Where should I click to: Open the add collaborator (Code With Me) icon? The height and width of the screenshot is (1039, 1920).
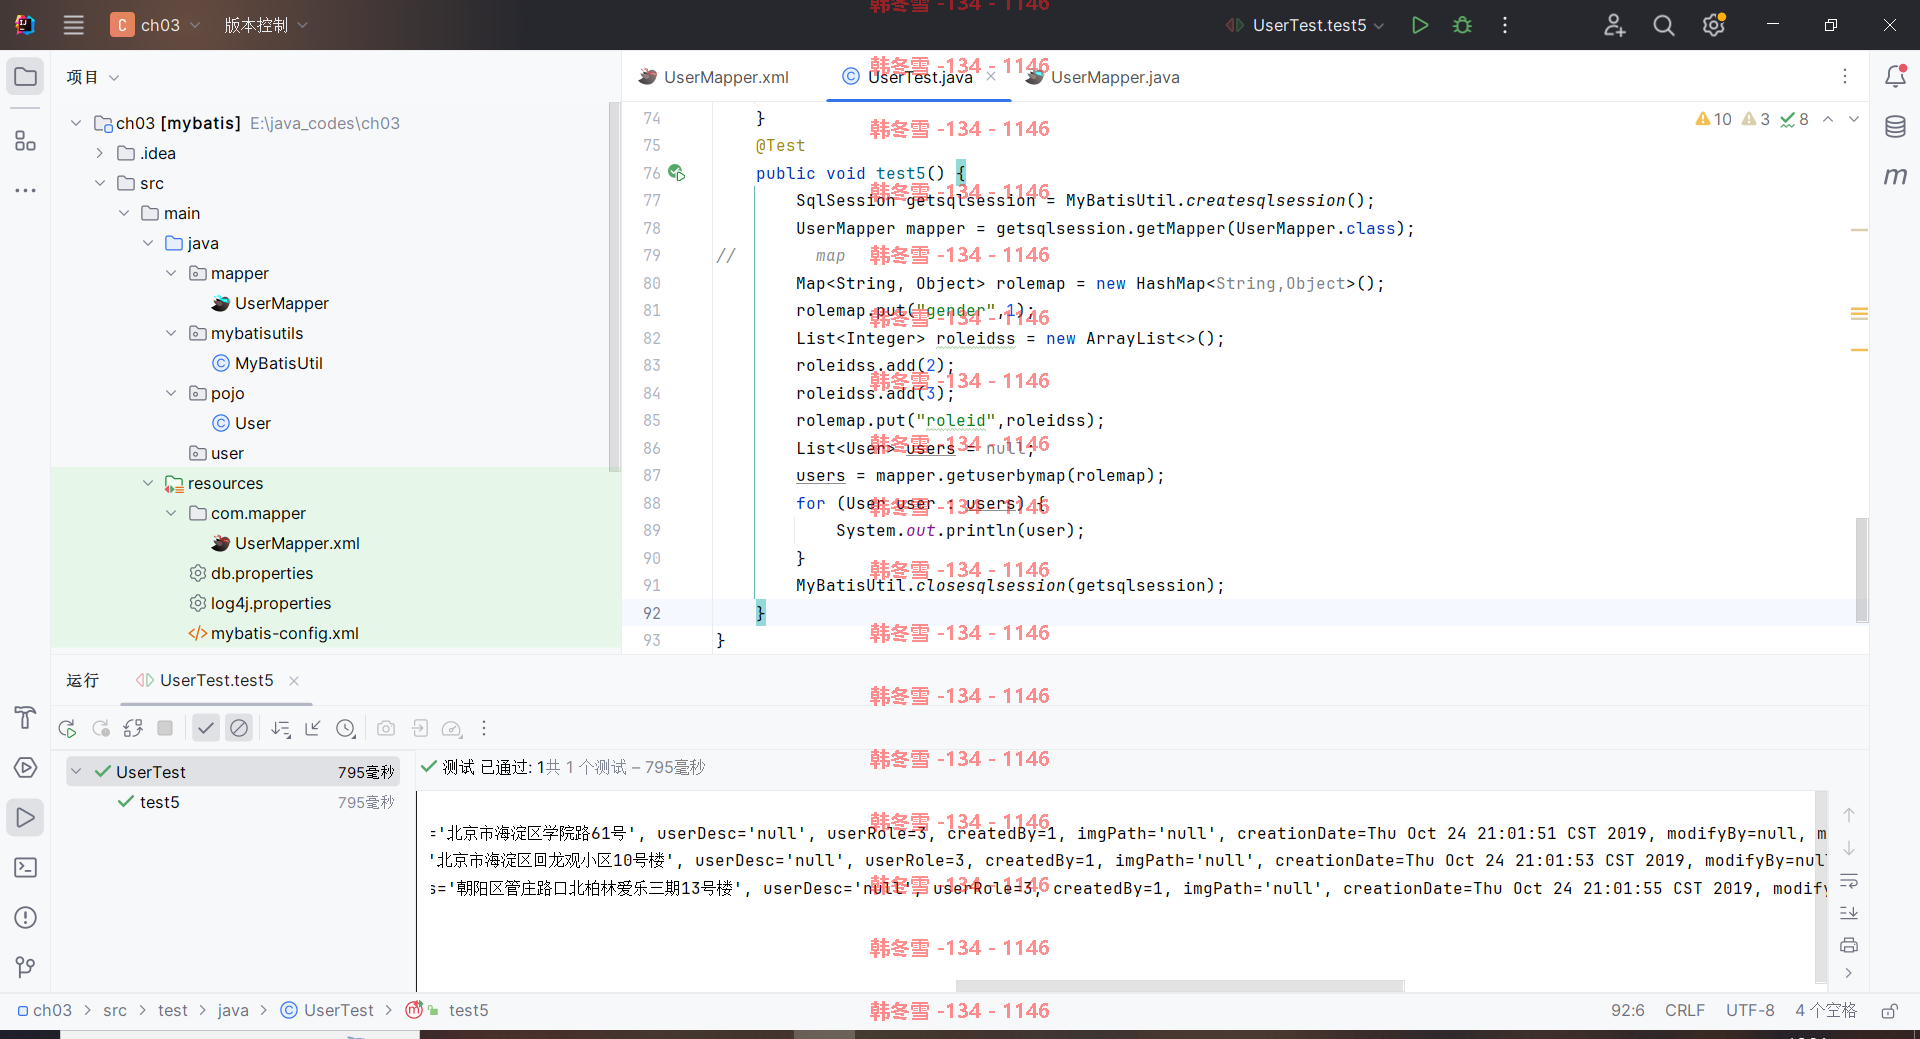click(1614, 25)
